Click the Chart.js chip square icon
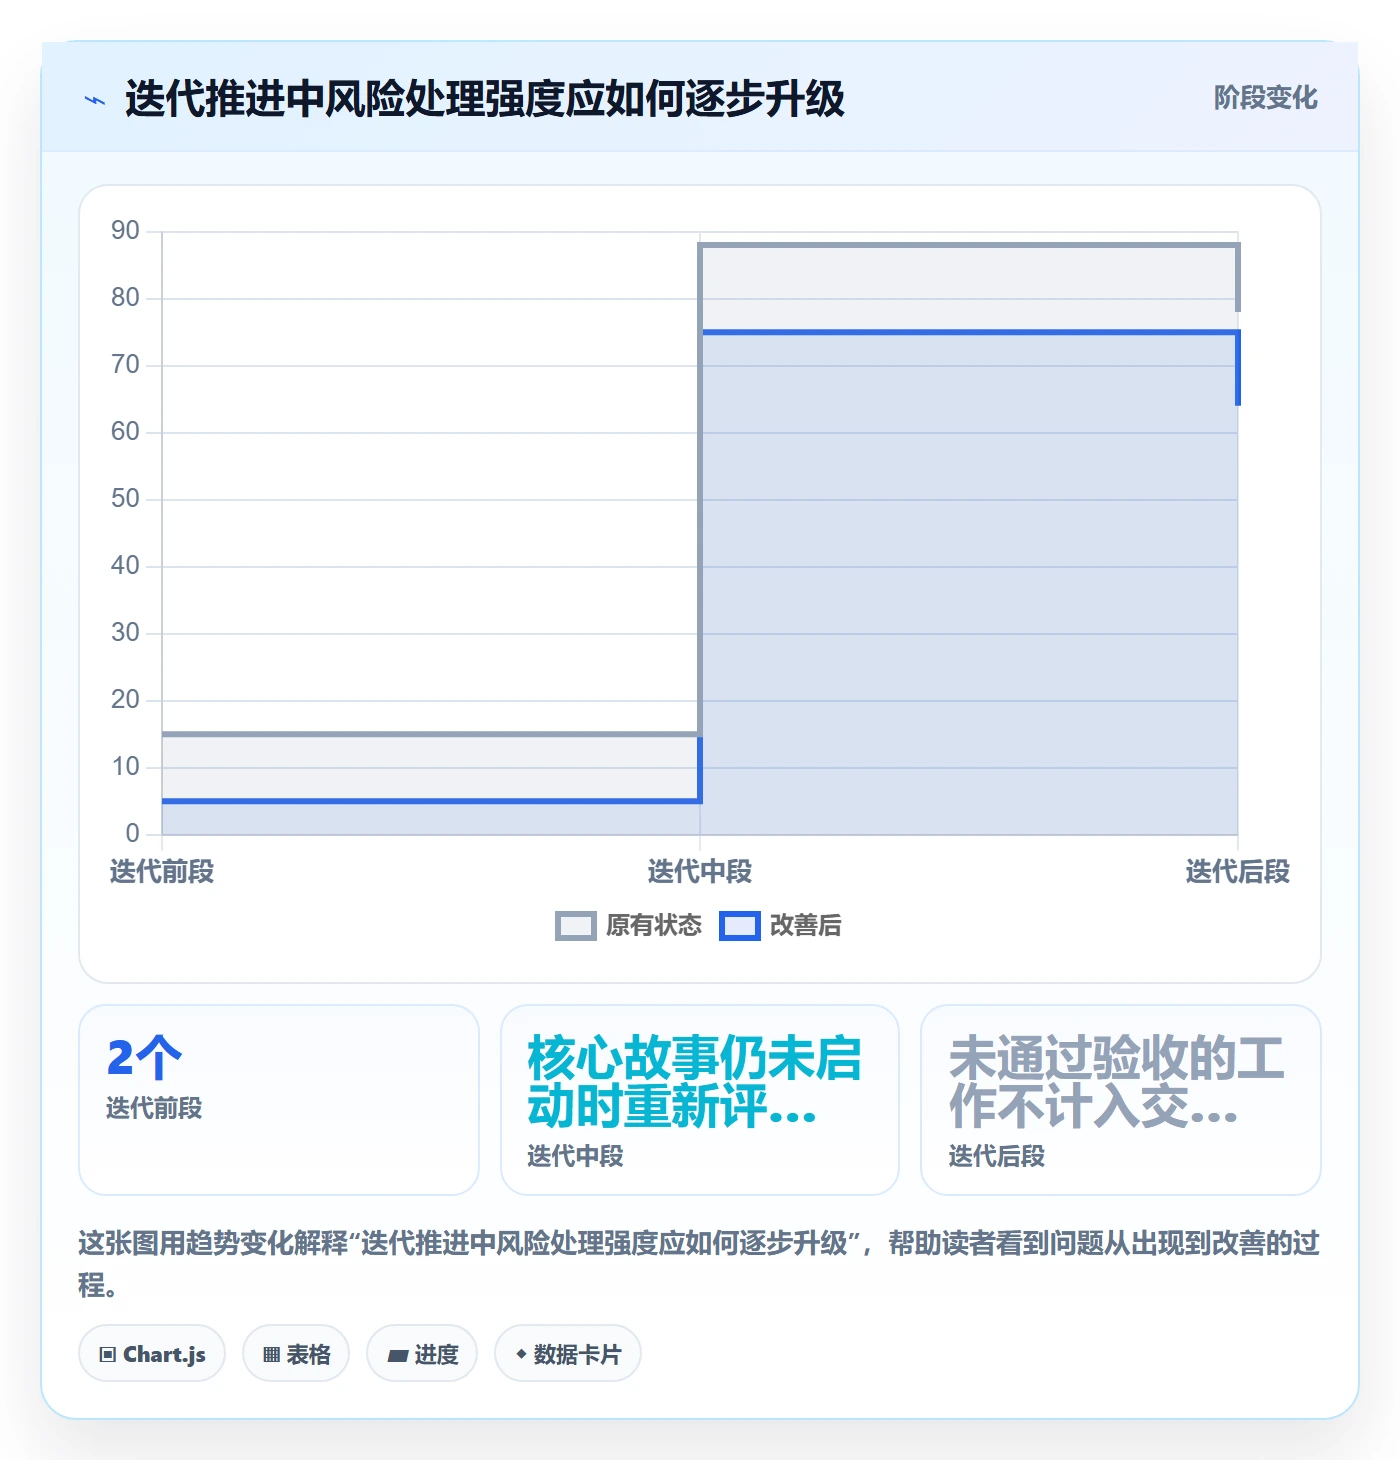Viewport: 1400px width, 1460px height. coord(108,1355)
